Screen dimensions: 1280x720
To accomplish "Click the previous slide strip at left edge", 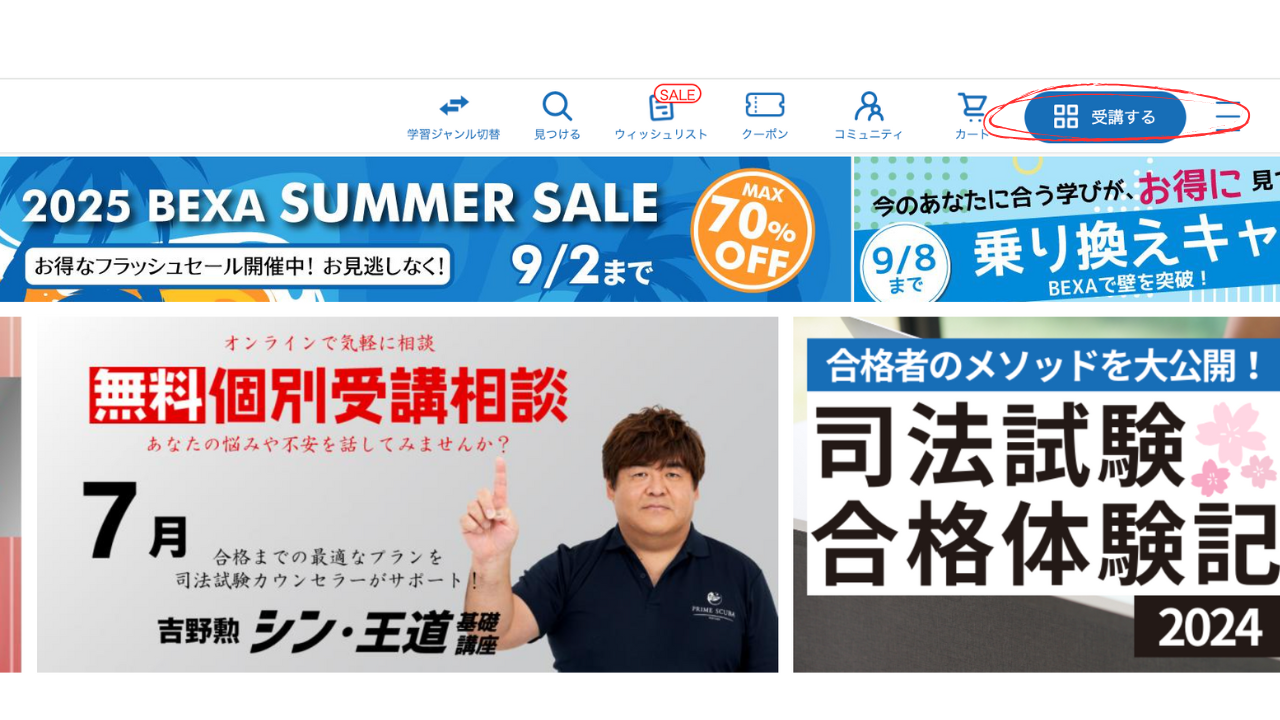I will pos(10,495).
